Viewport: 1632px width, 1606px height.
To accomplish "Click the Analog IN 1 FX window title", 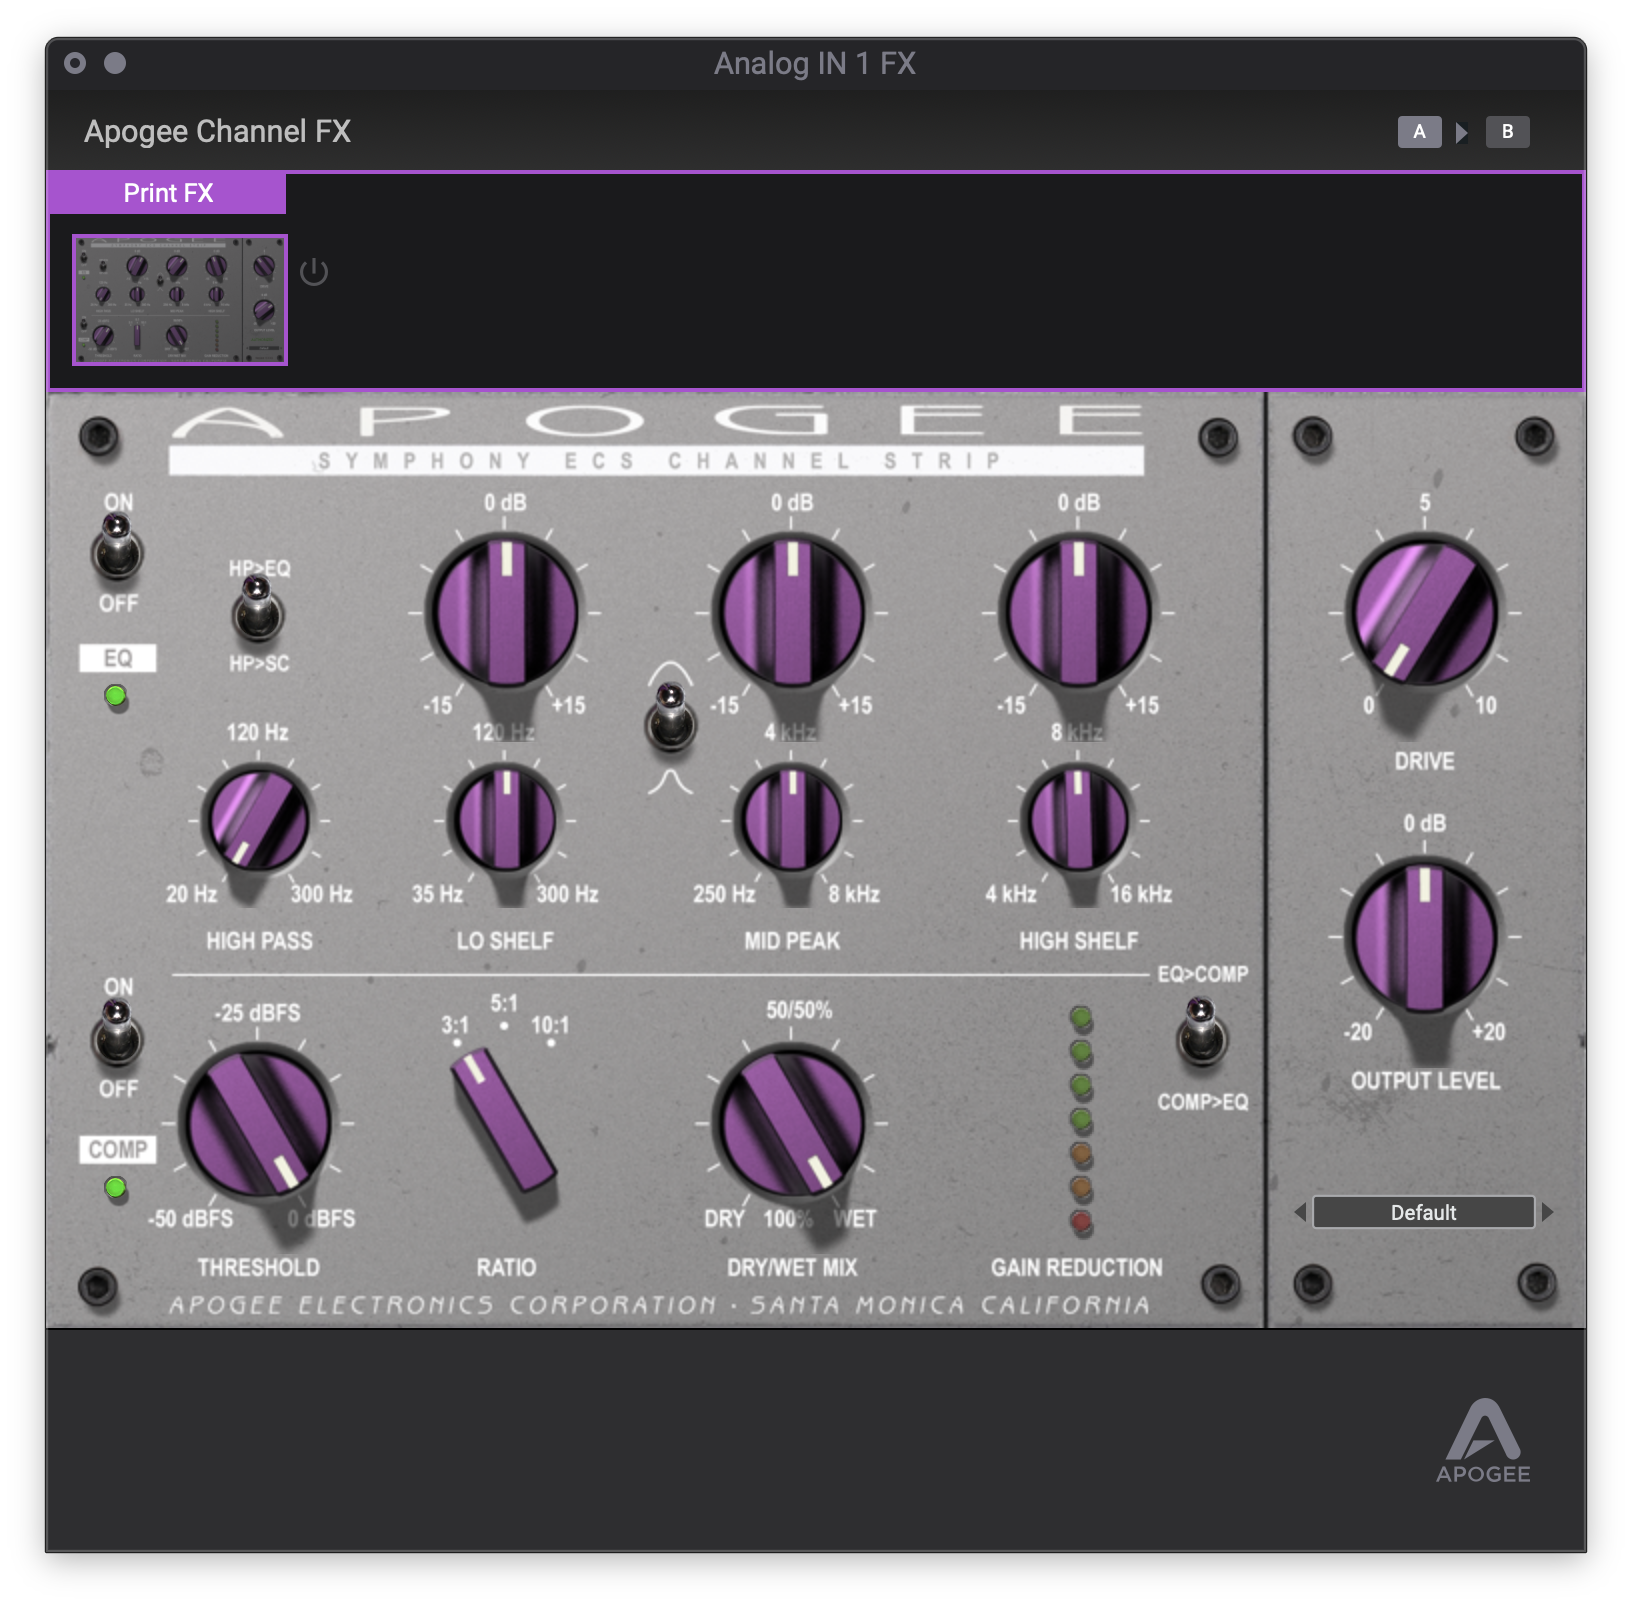I will pyautogui.click(x=814, y=63).
